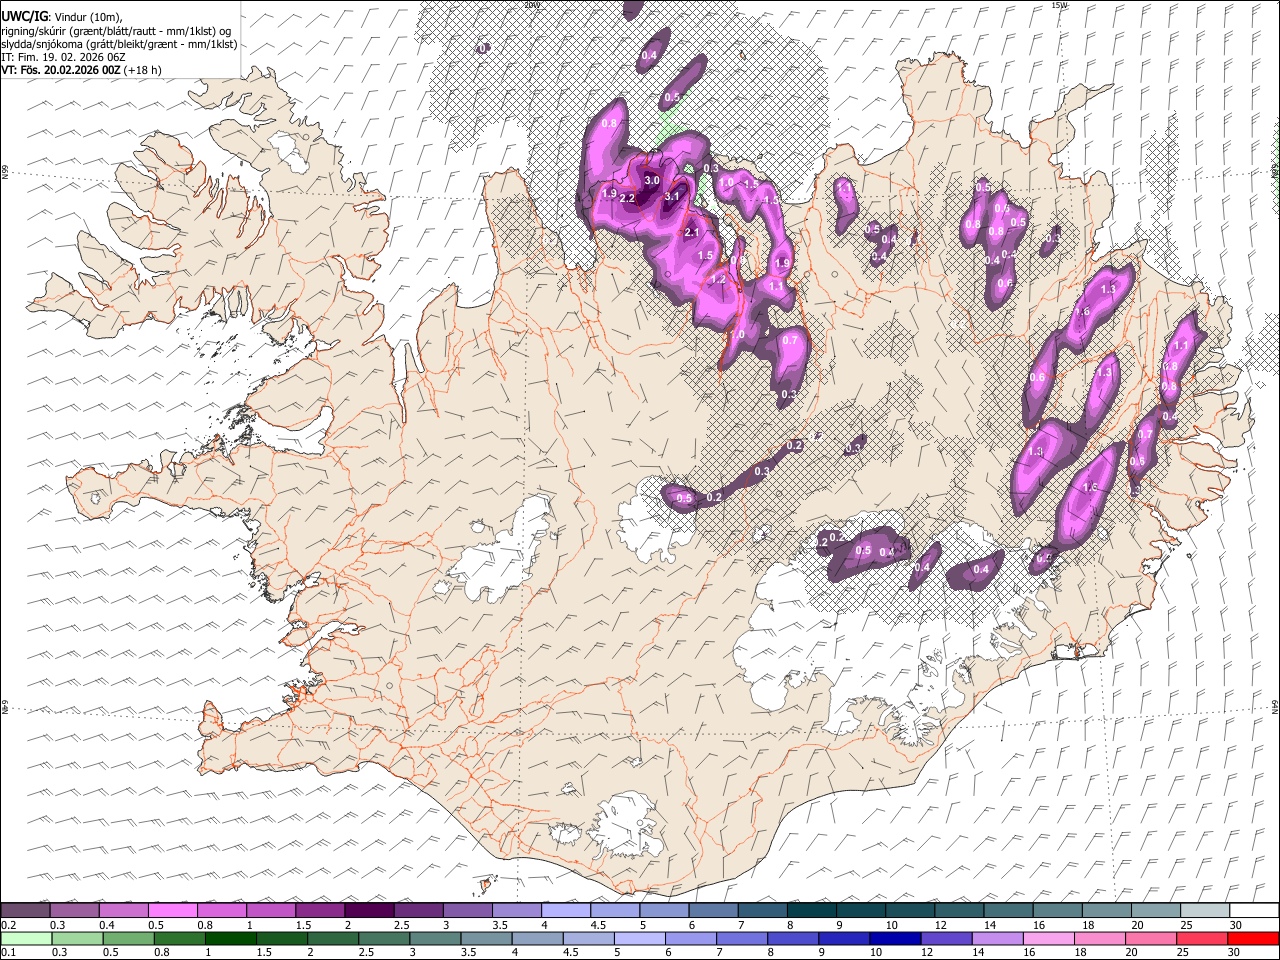Click the darkest green rain swatch labeled 1
This screenshot has height=960, width=1280.
[x=231, y=938]
